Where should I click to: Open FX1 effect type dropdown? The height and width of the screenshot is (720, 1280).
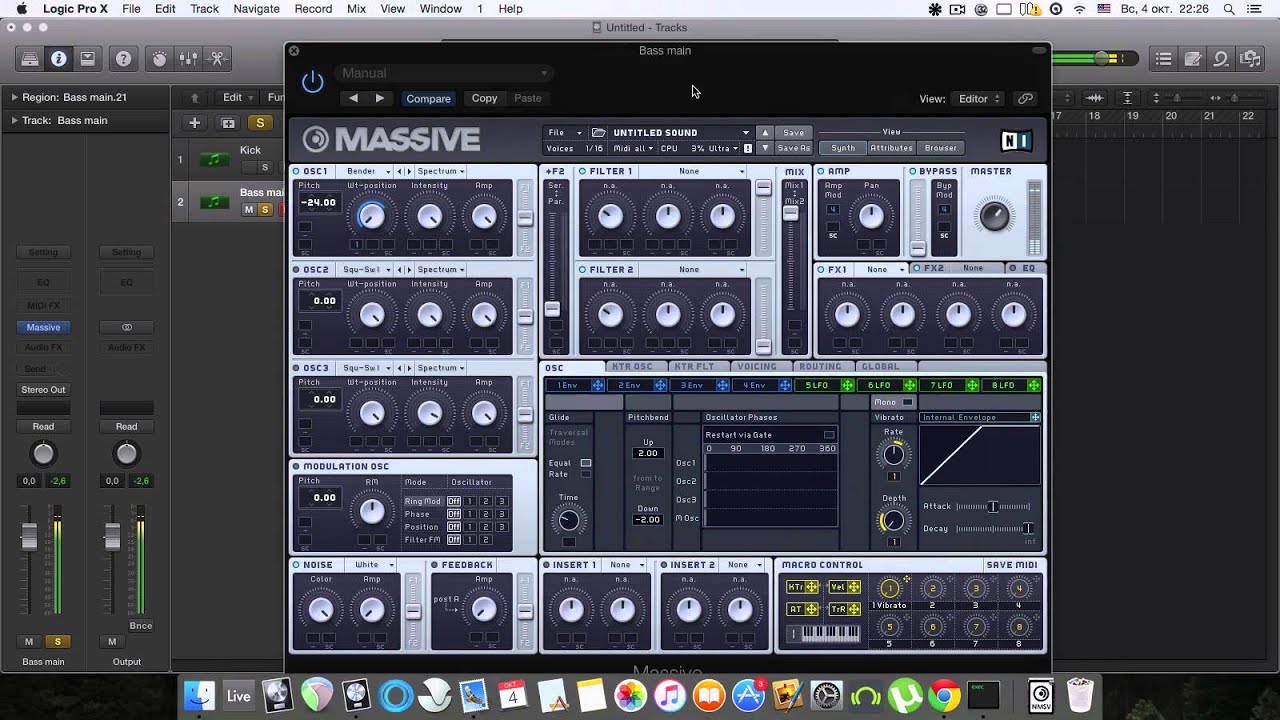tap(881, 270)
